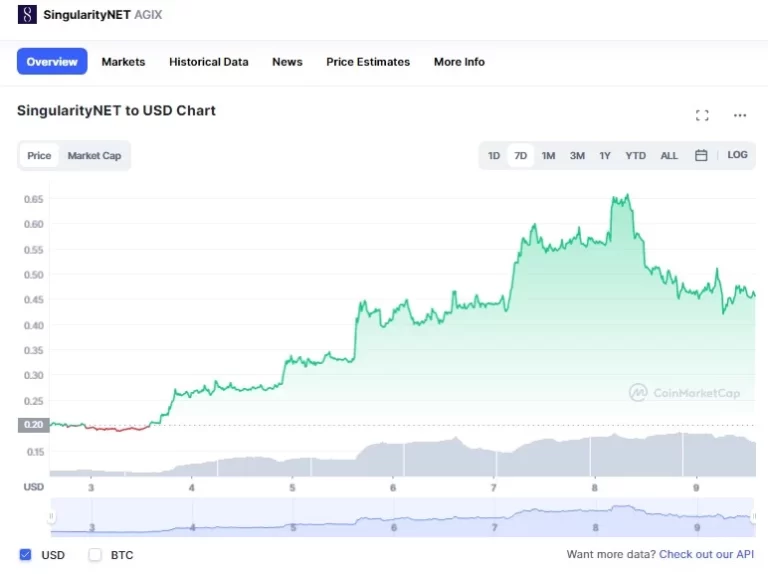The width and height of the screenshot is (768, 574).
Task: Open the Historical Data tab
Action: pyautogui.click(x=209, y=62)
